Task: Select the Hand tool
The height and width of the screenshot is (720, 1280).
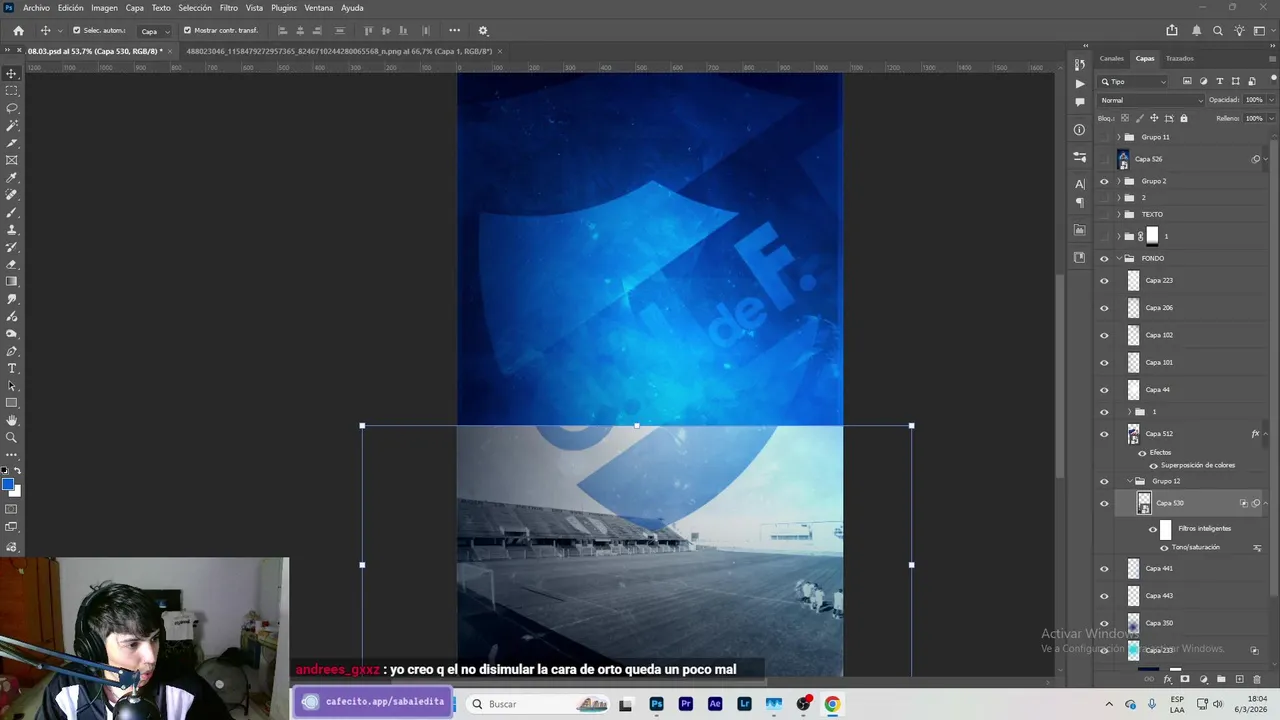Action: pyautogui.click(x=12, y=420)
